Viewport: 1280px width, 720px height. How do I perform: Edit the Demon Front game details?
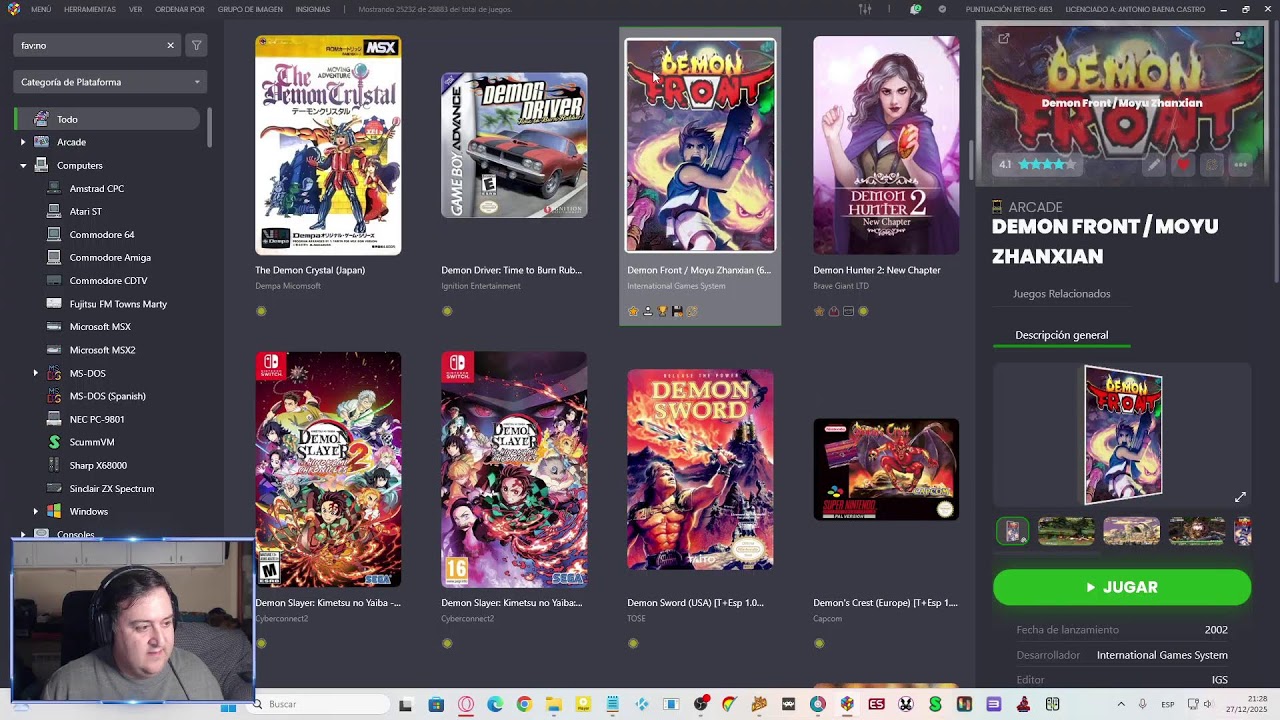1154,165
